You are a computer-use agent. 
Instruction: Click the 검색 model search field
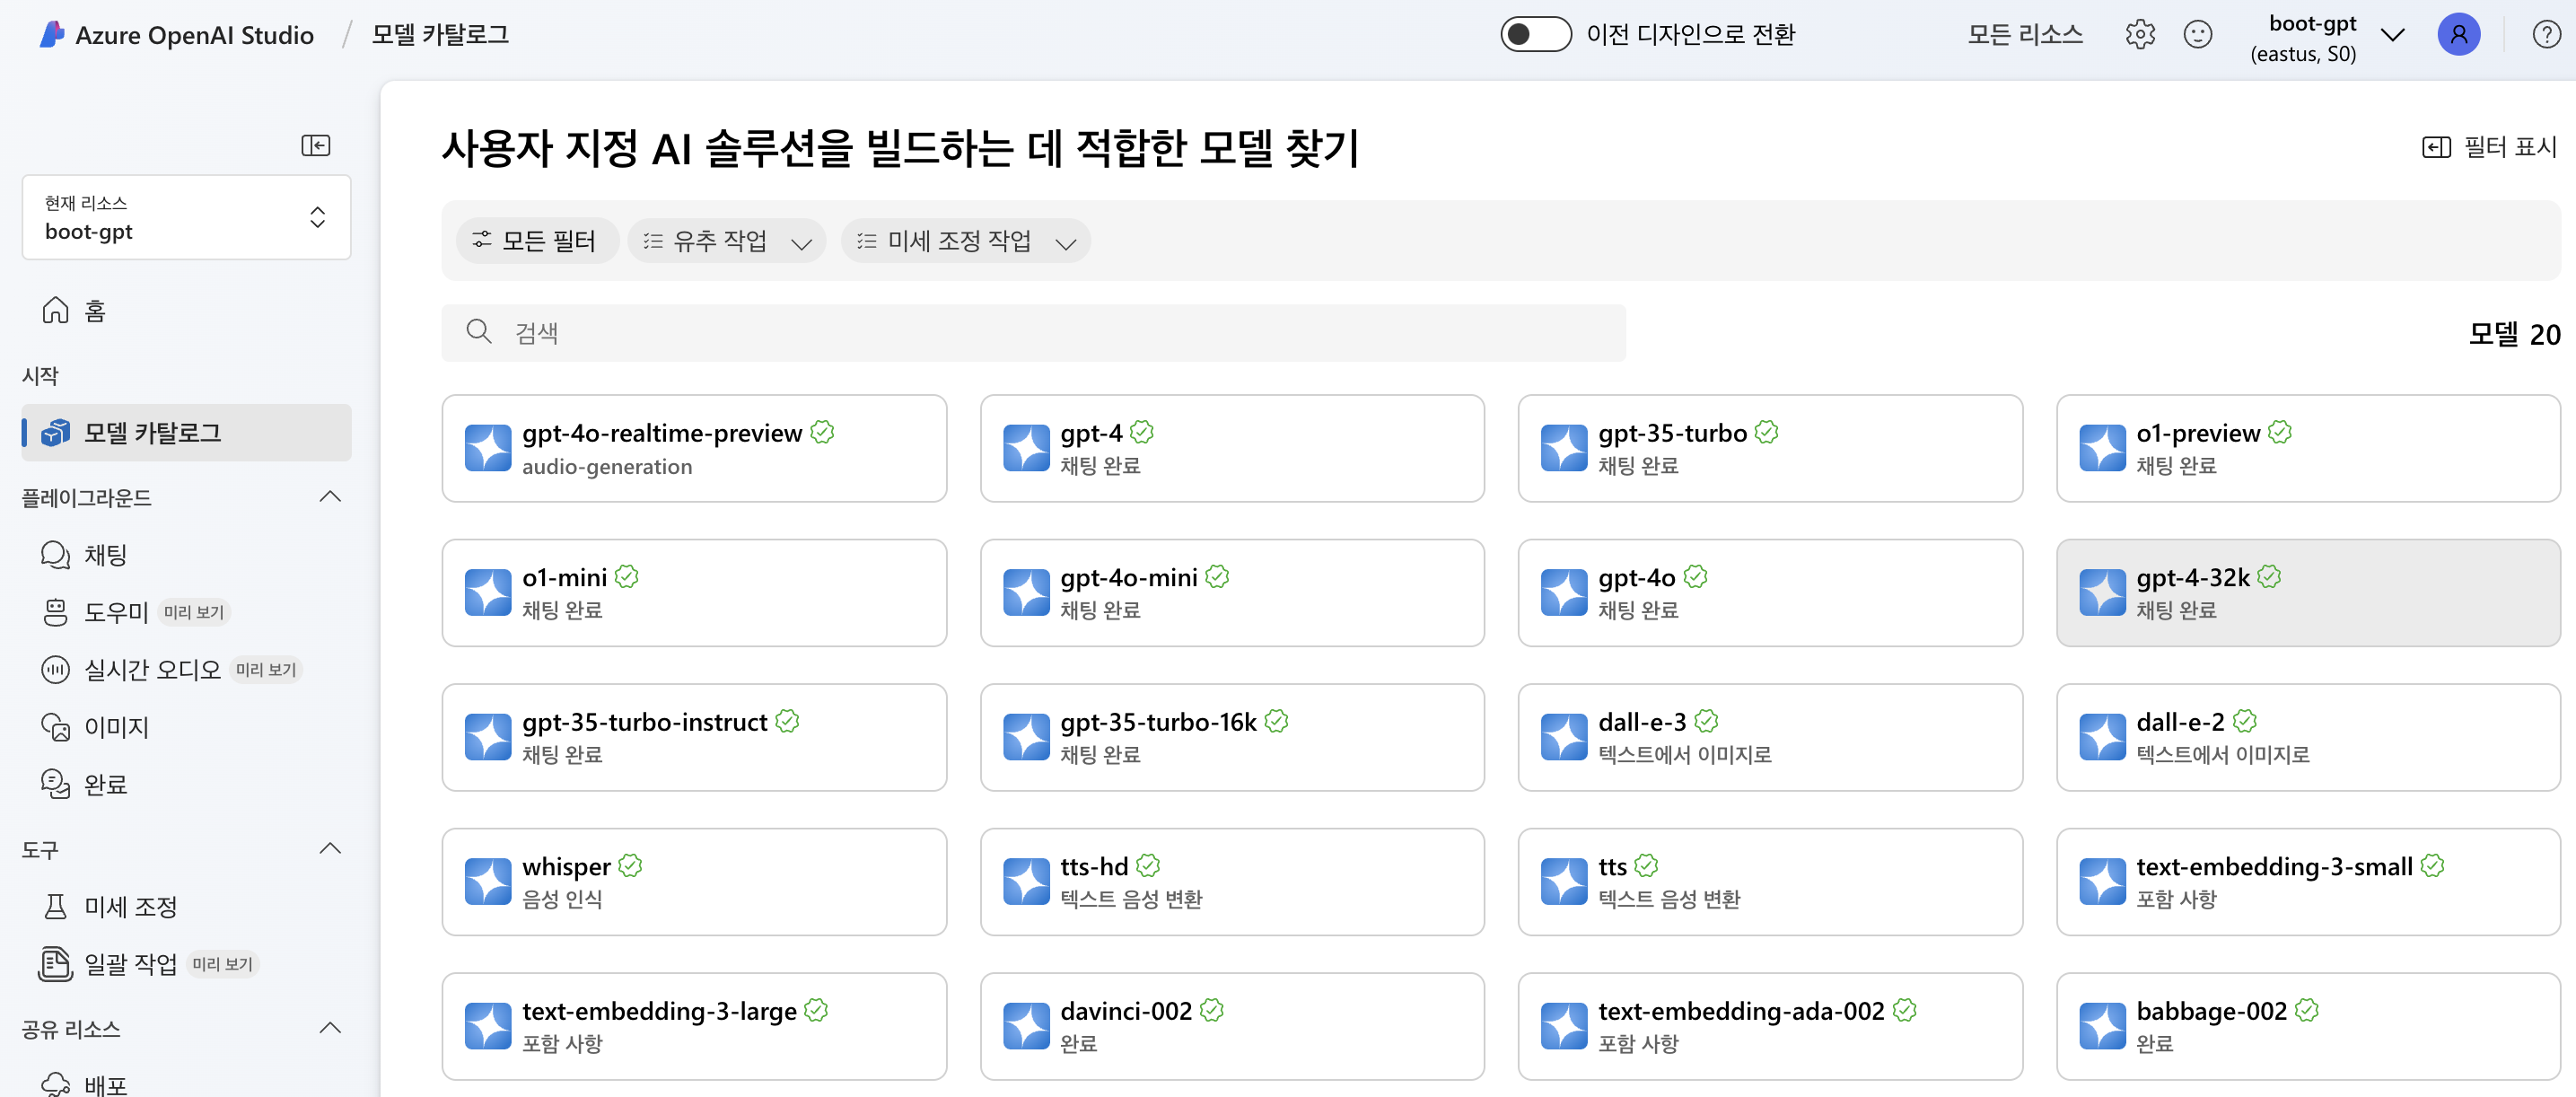tap(1033, 333)
